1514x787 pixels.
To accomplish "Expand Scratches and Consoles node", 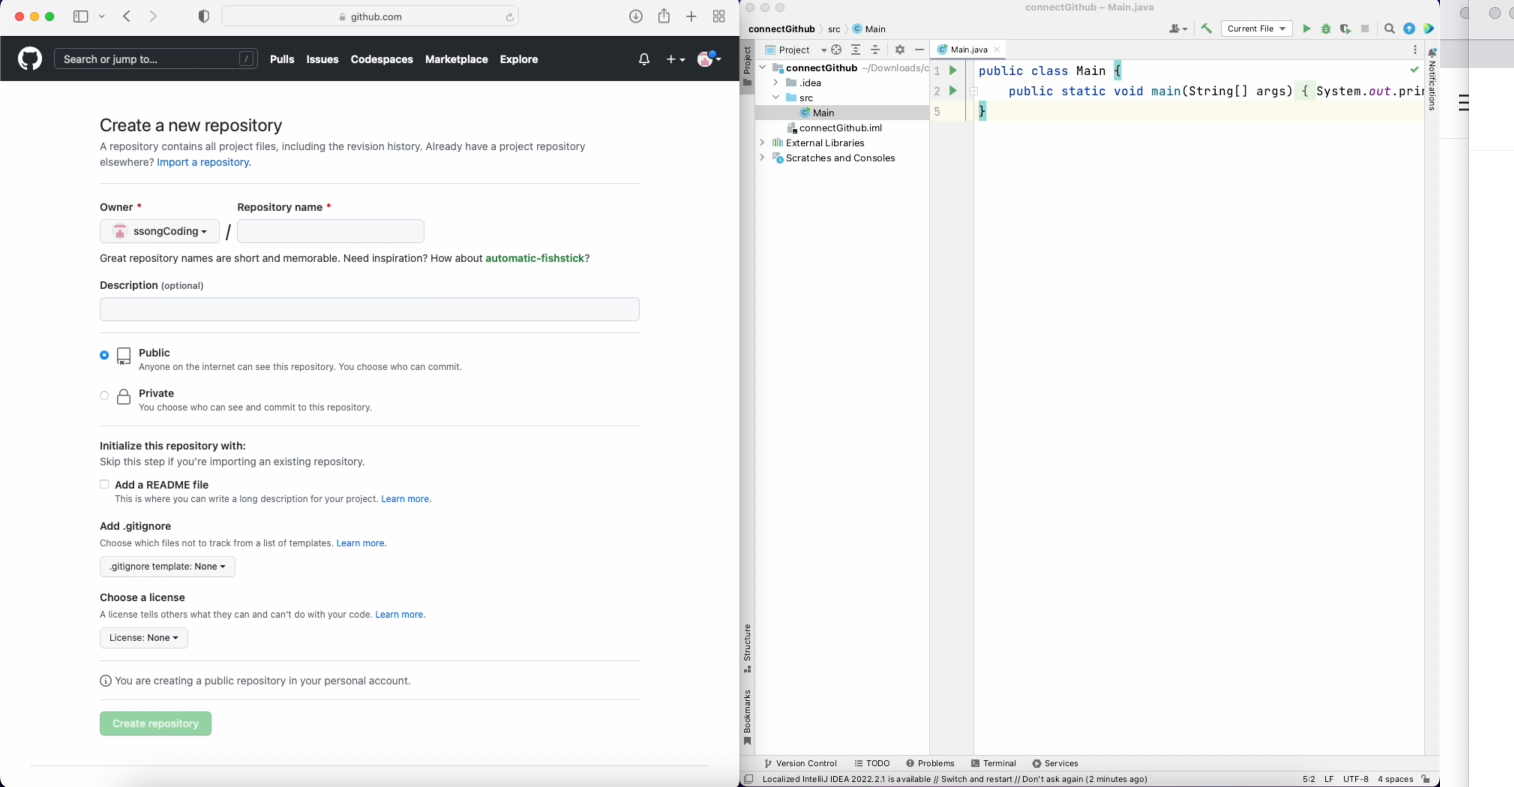I will (762, 158).
